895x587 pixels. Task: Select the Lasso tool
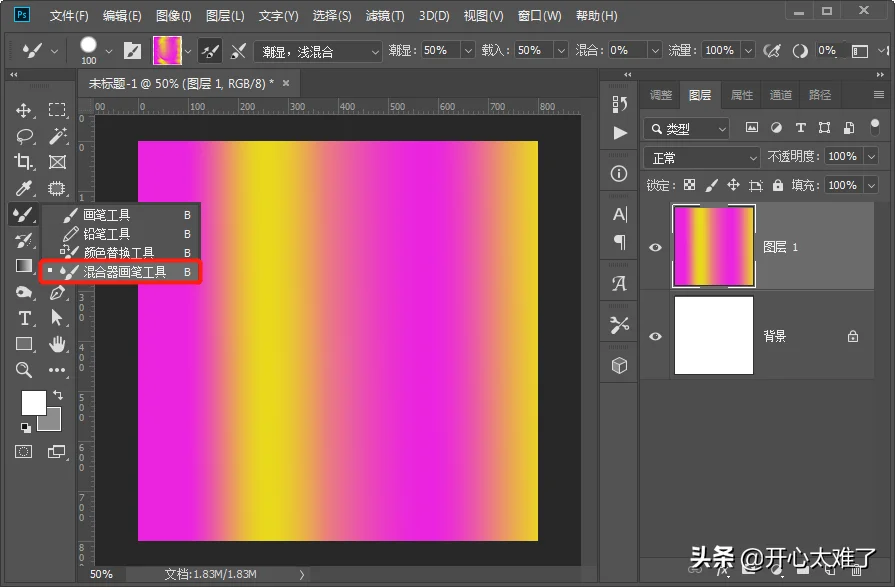pos(25,136)
